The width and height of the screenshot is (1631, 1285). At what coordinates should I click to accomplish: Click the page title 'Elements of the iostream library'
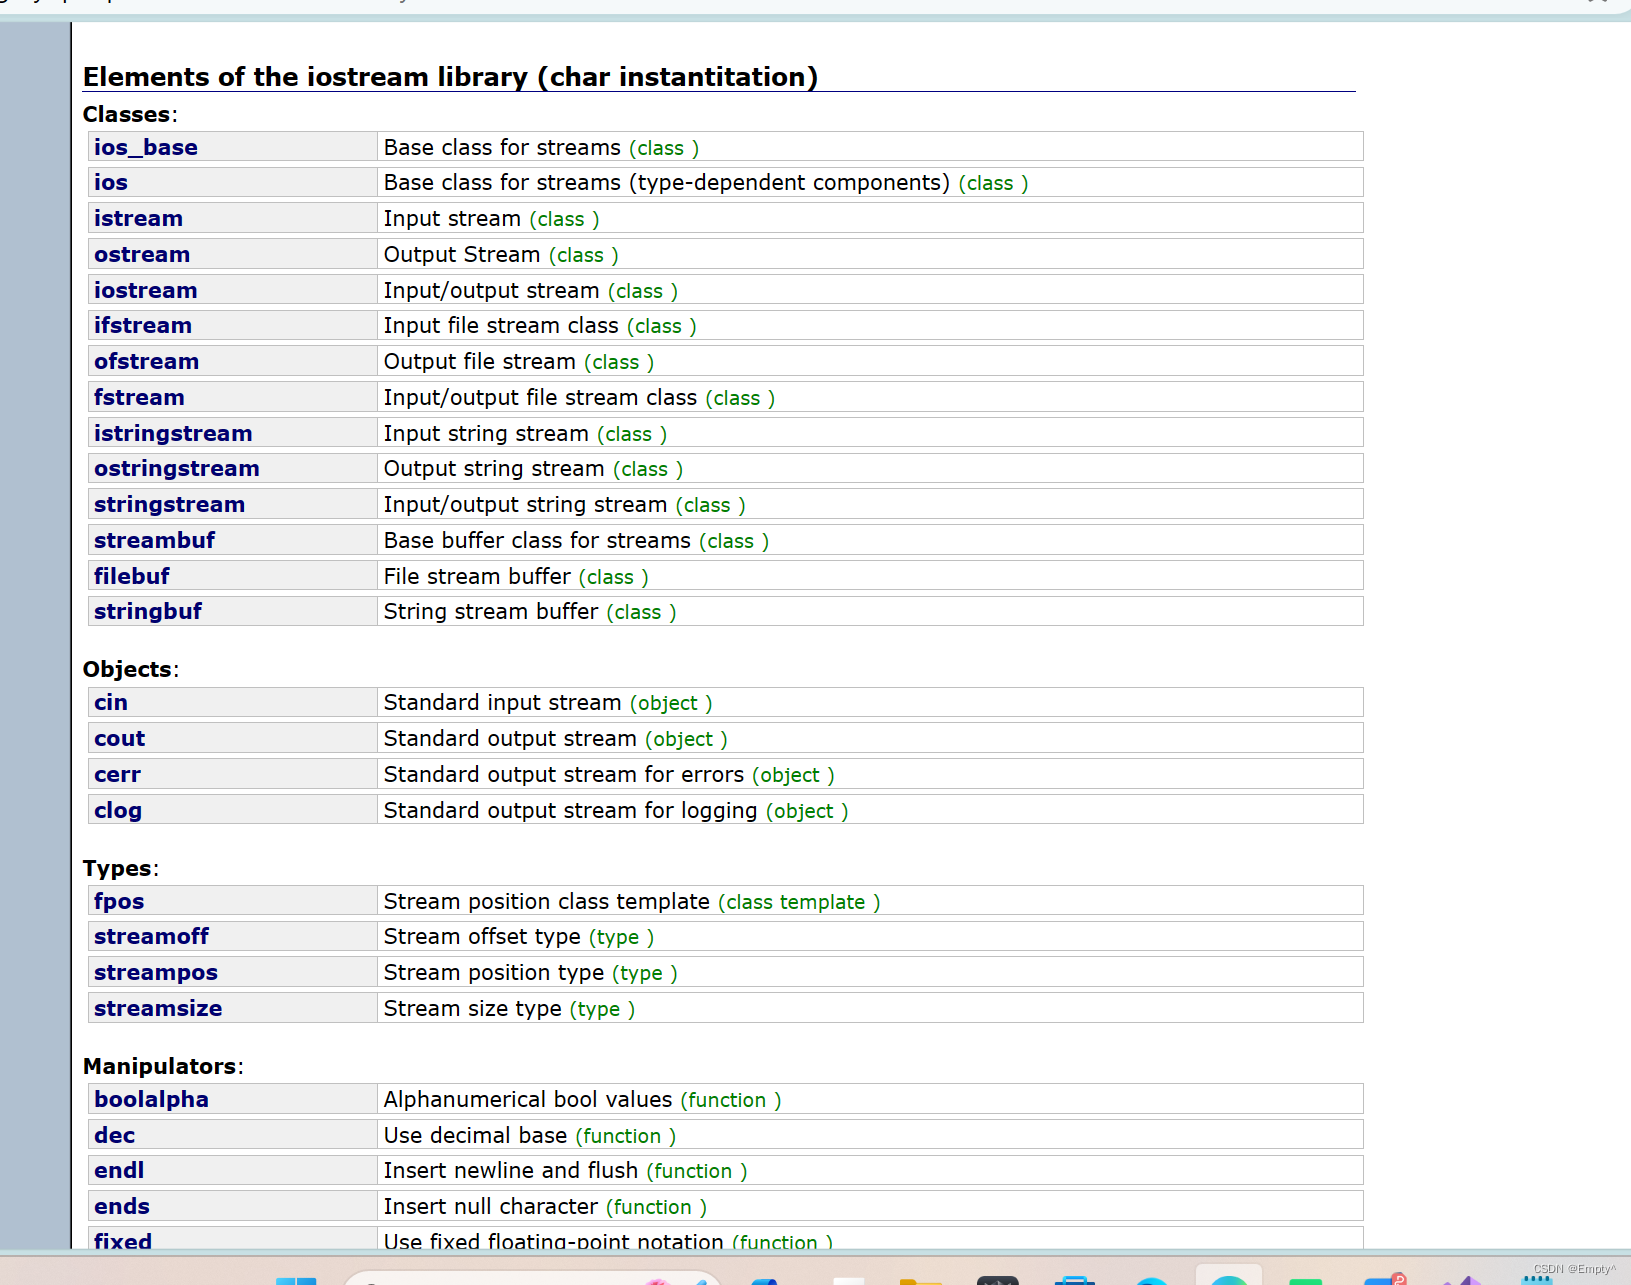(x=450, y=77)
